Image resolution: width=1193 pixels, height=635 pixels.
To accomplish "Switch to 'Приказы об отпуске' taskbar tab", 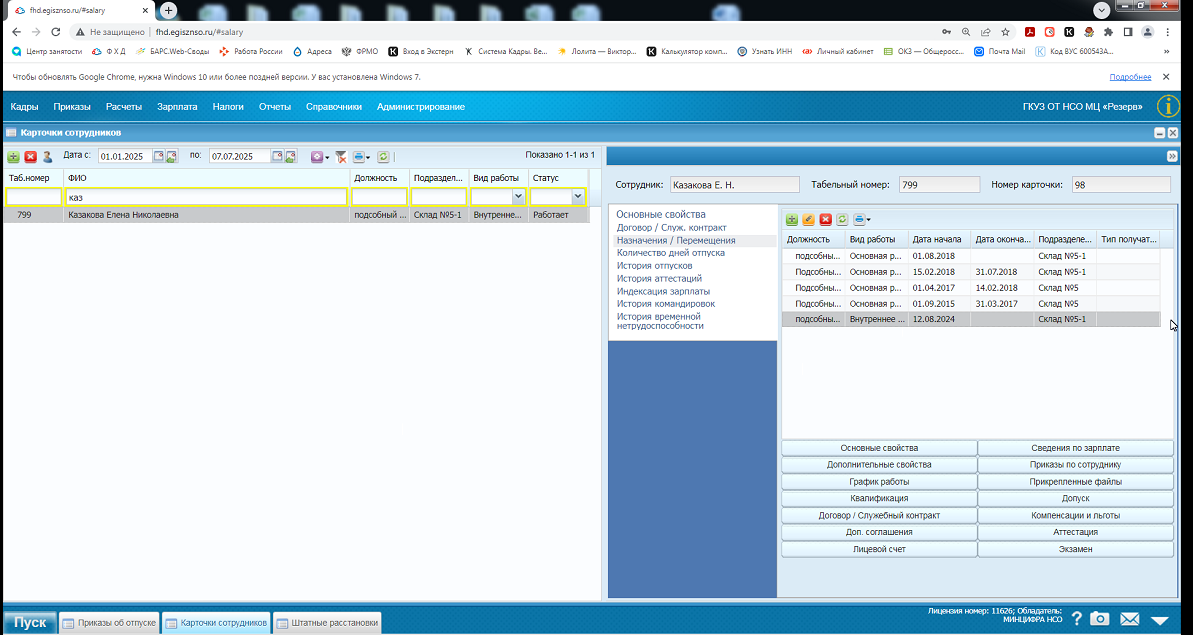I will (x=110, y=623).
